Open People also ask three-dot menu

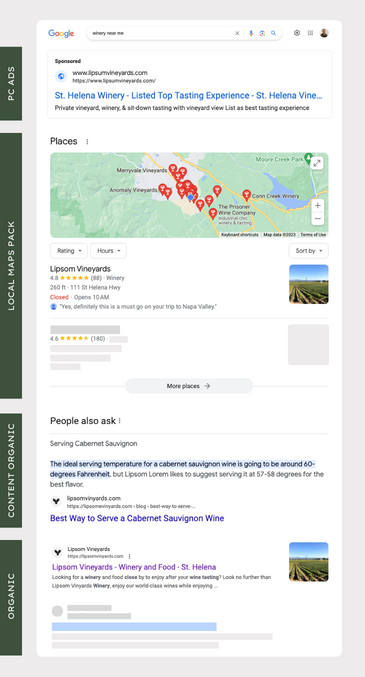click(120, 421)
